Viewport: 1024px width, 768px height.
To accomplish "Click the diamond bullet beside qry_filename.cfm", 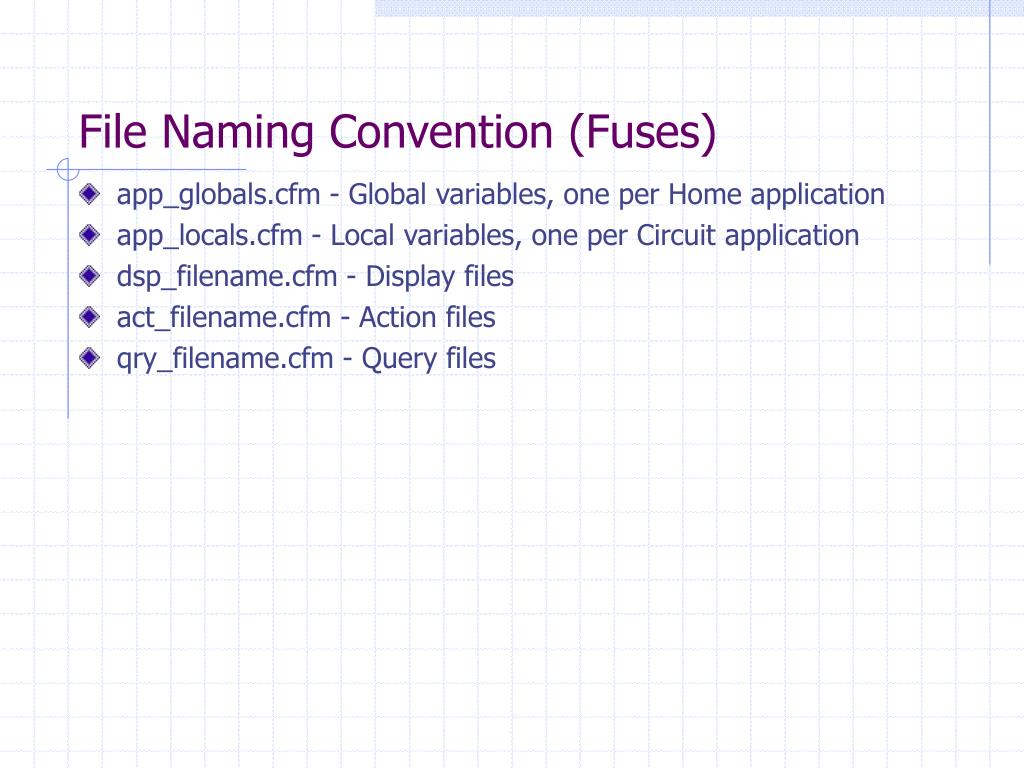I will point(89,358).
